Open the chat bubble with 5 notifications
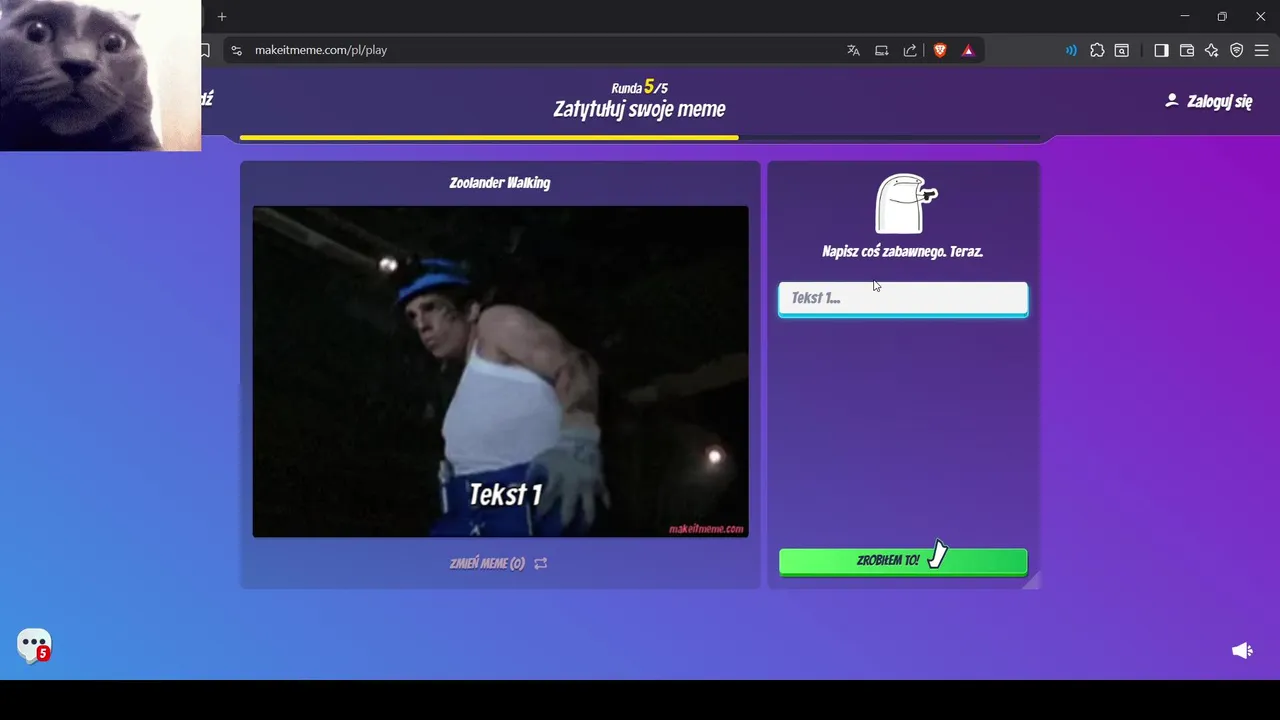Screen dimensions: 1280x720 [x=34, y=645]
